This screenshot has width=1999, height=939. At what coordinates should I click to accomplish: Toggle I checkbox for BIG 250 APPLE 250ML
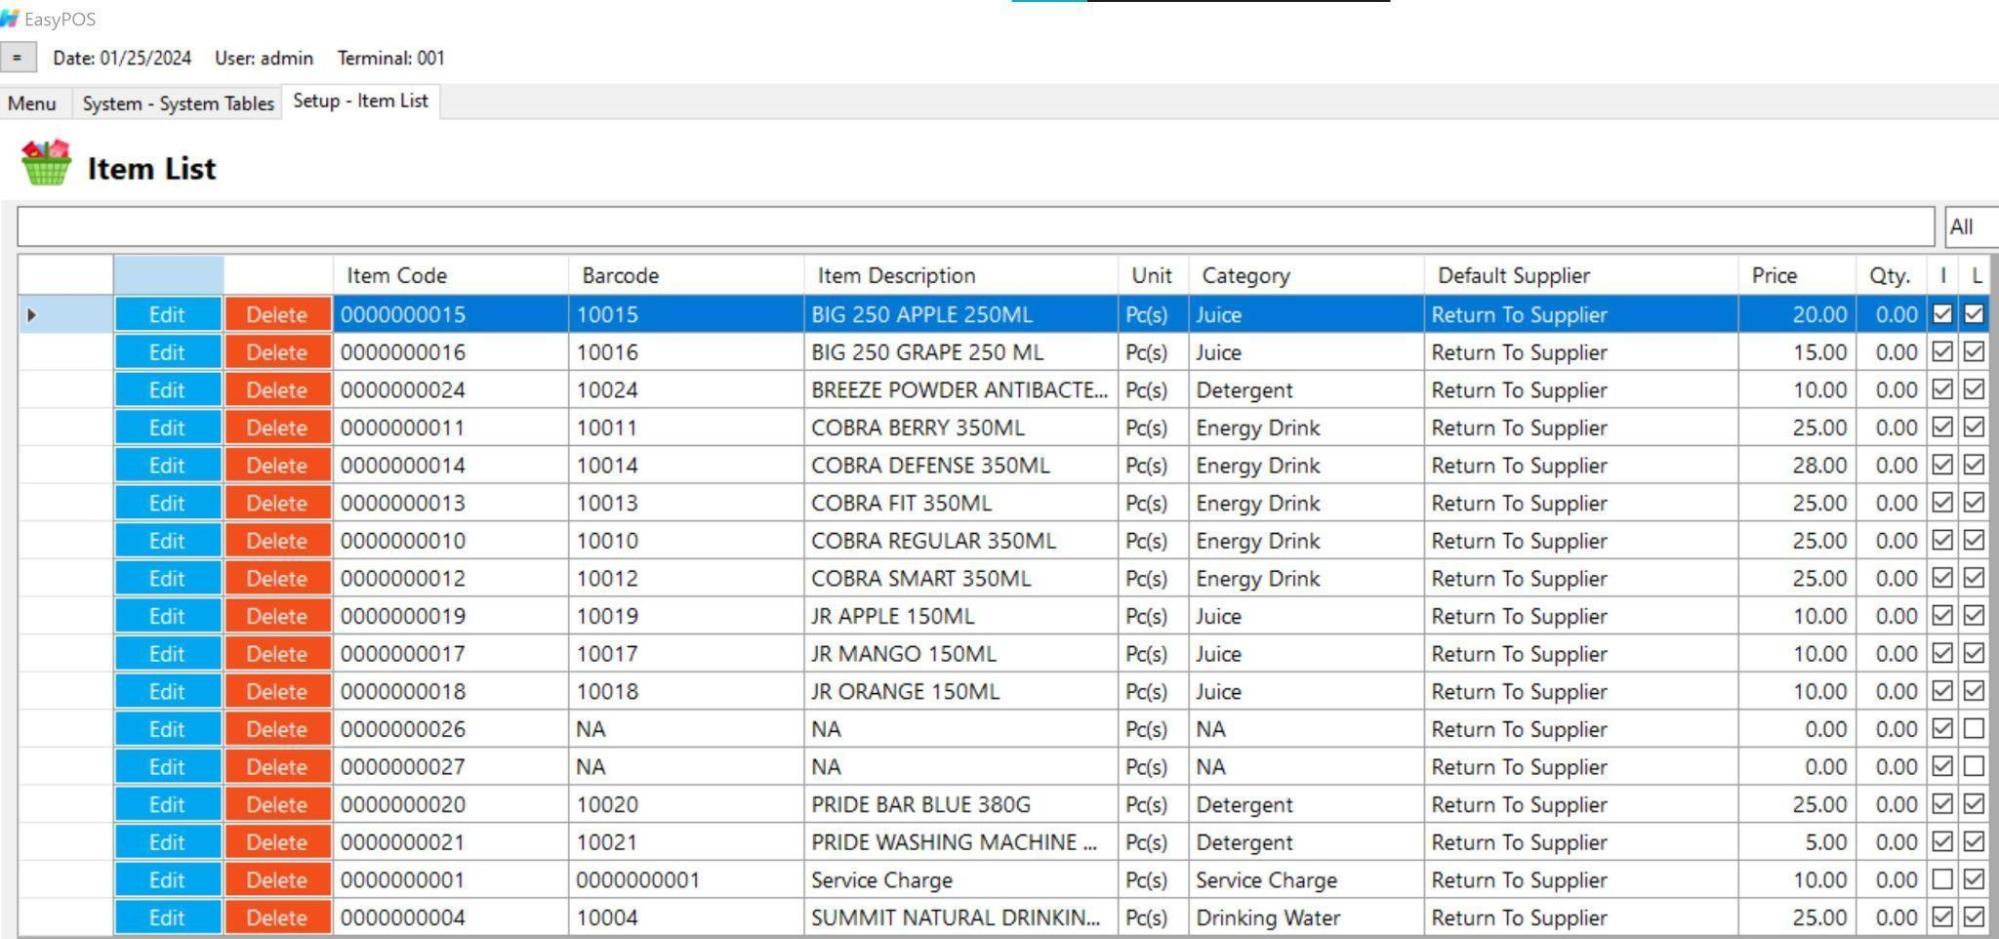(x=1942, y=314)
